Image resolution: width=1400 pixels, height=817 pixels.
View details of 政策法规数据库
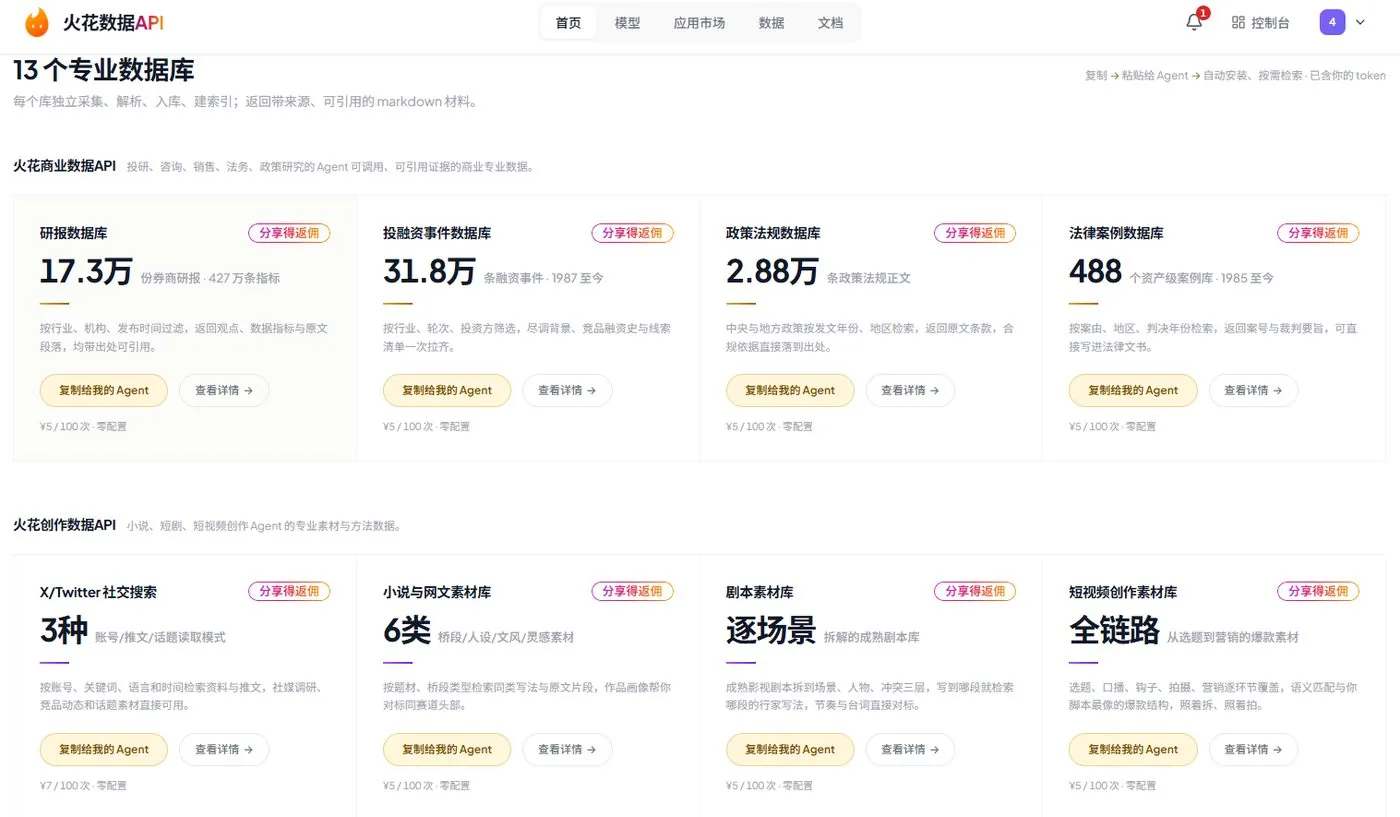coord(910,390)
